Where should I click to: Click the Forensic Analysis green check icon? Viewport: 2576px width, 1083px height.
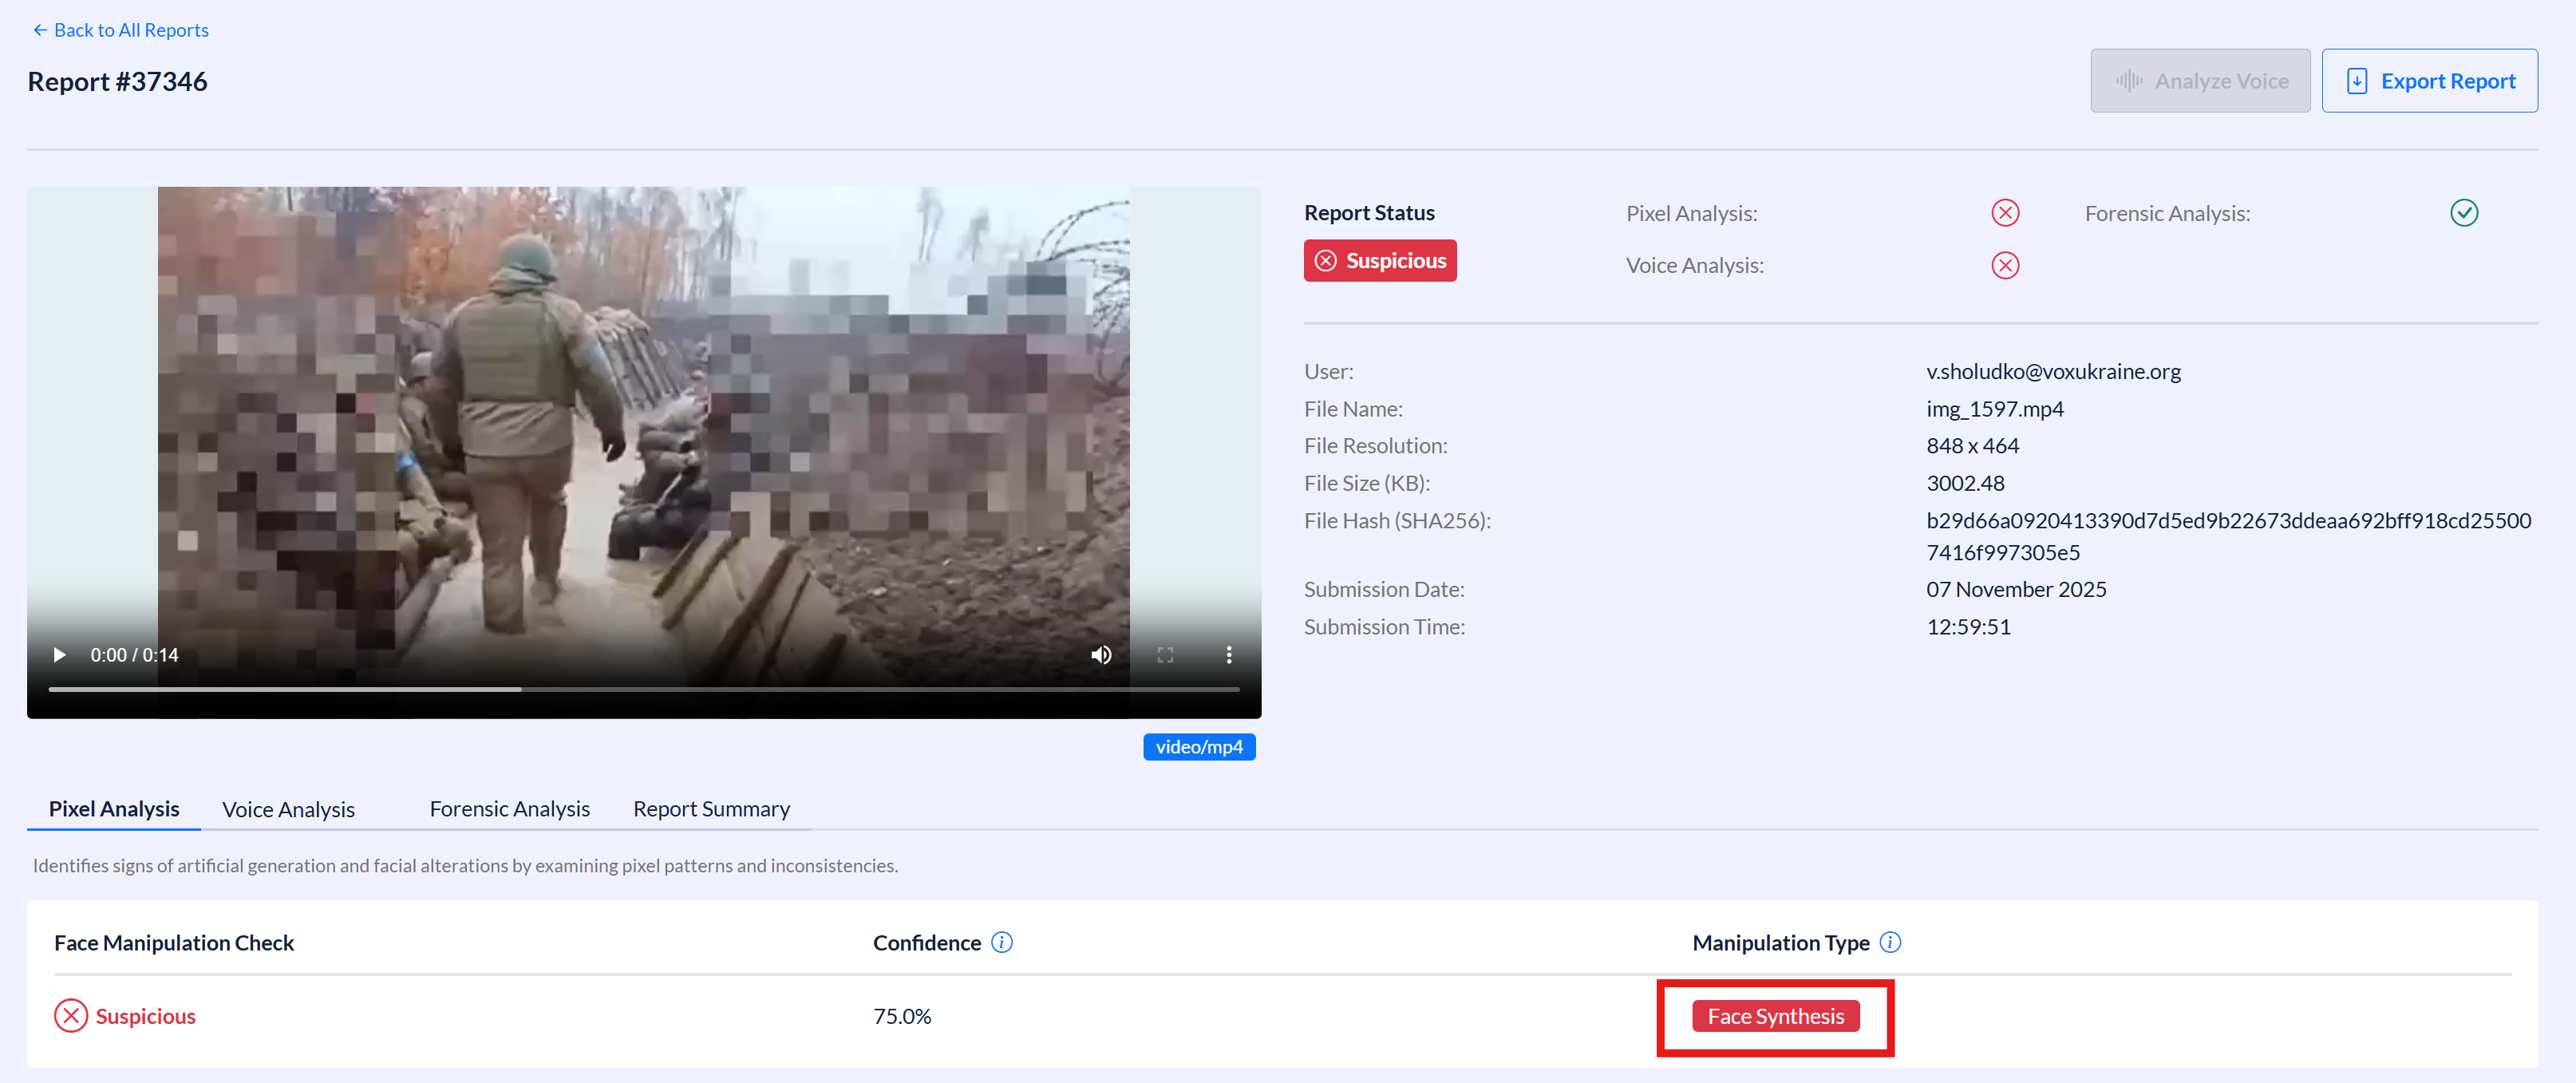coord(2464,213)
